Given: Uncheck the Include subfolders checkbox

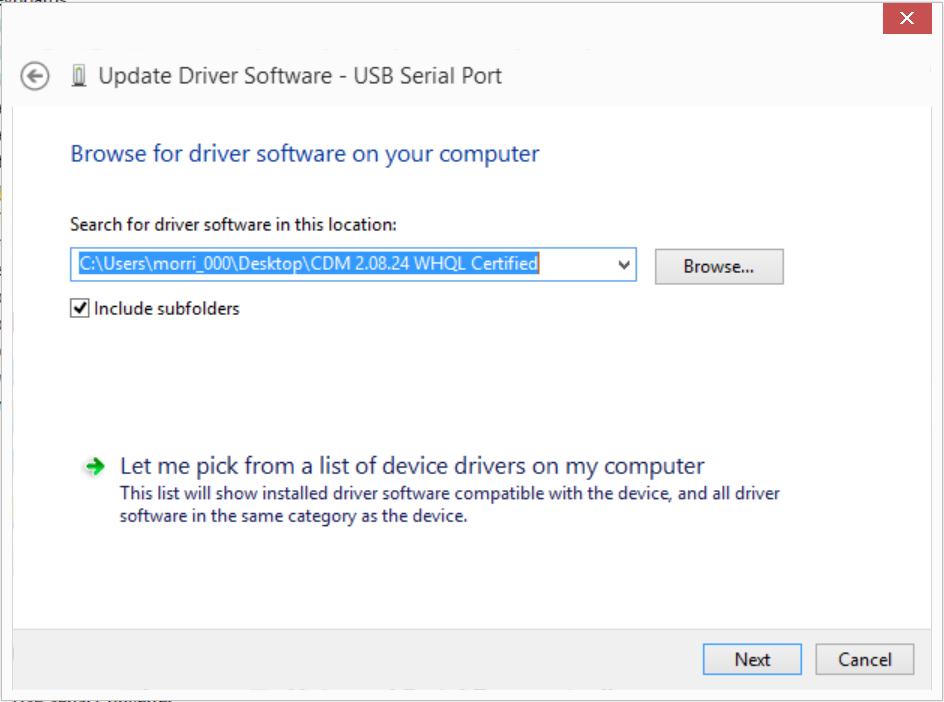Looking at the screenshot, I should click(79, 308).
